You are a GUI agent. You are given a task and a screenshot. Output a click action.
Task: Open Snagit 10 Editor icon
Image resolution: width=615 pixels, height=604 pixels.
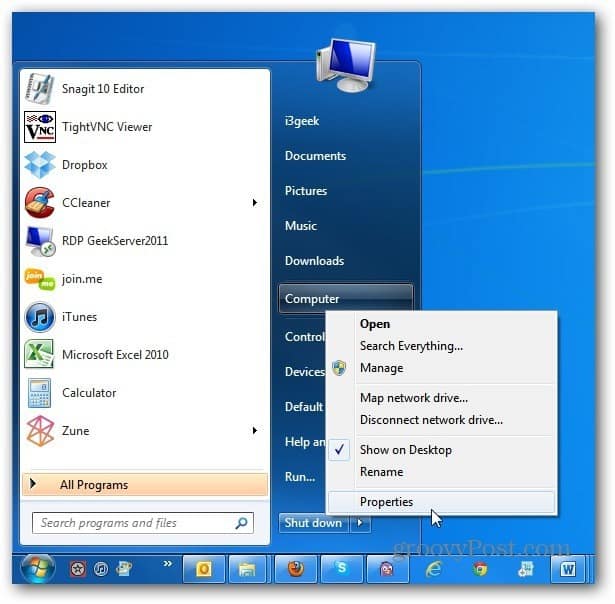point(39,89)
